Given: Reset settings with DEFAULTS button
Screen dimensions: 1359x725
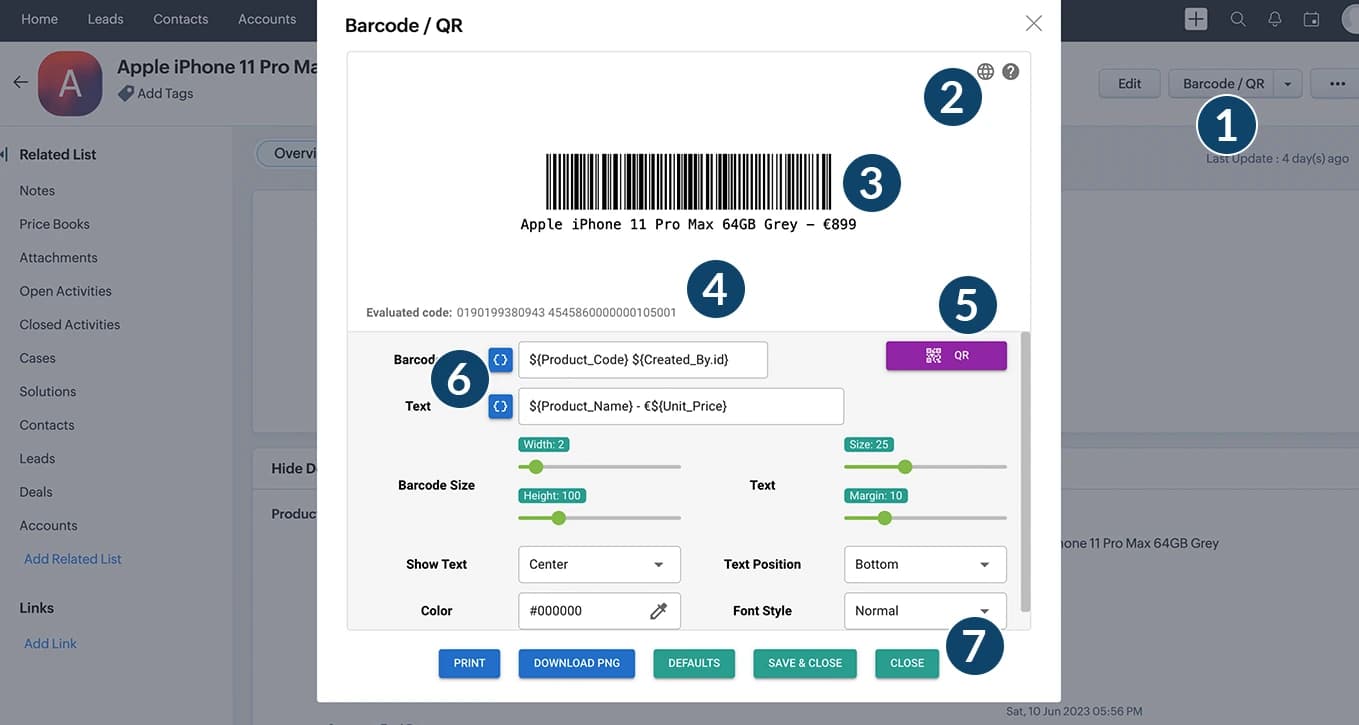Looking at the screenshot, I should (694, 663).
